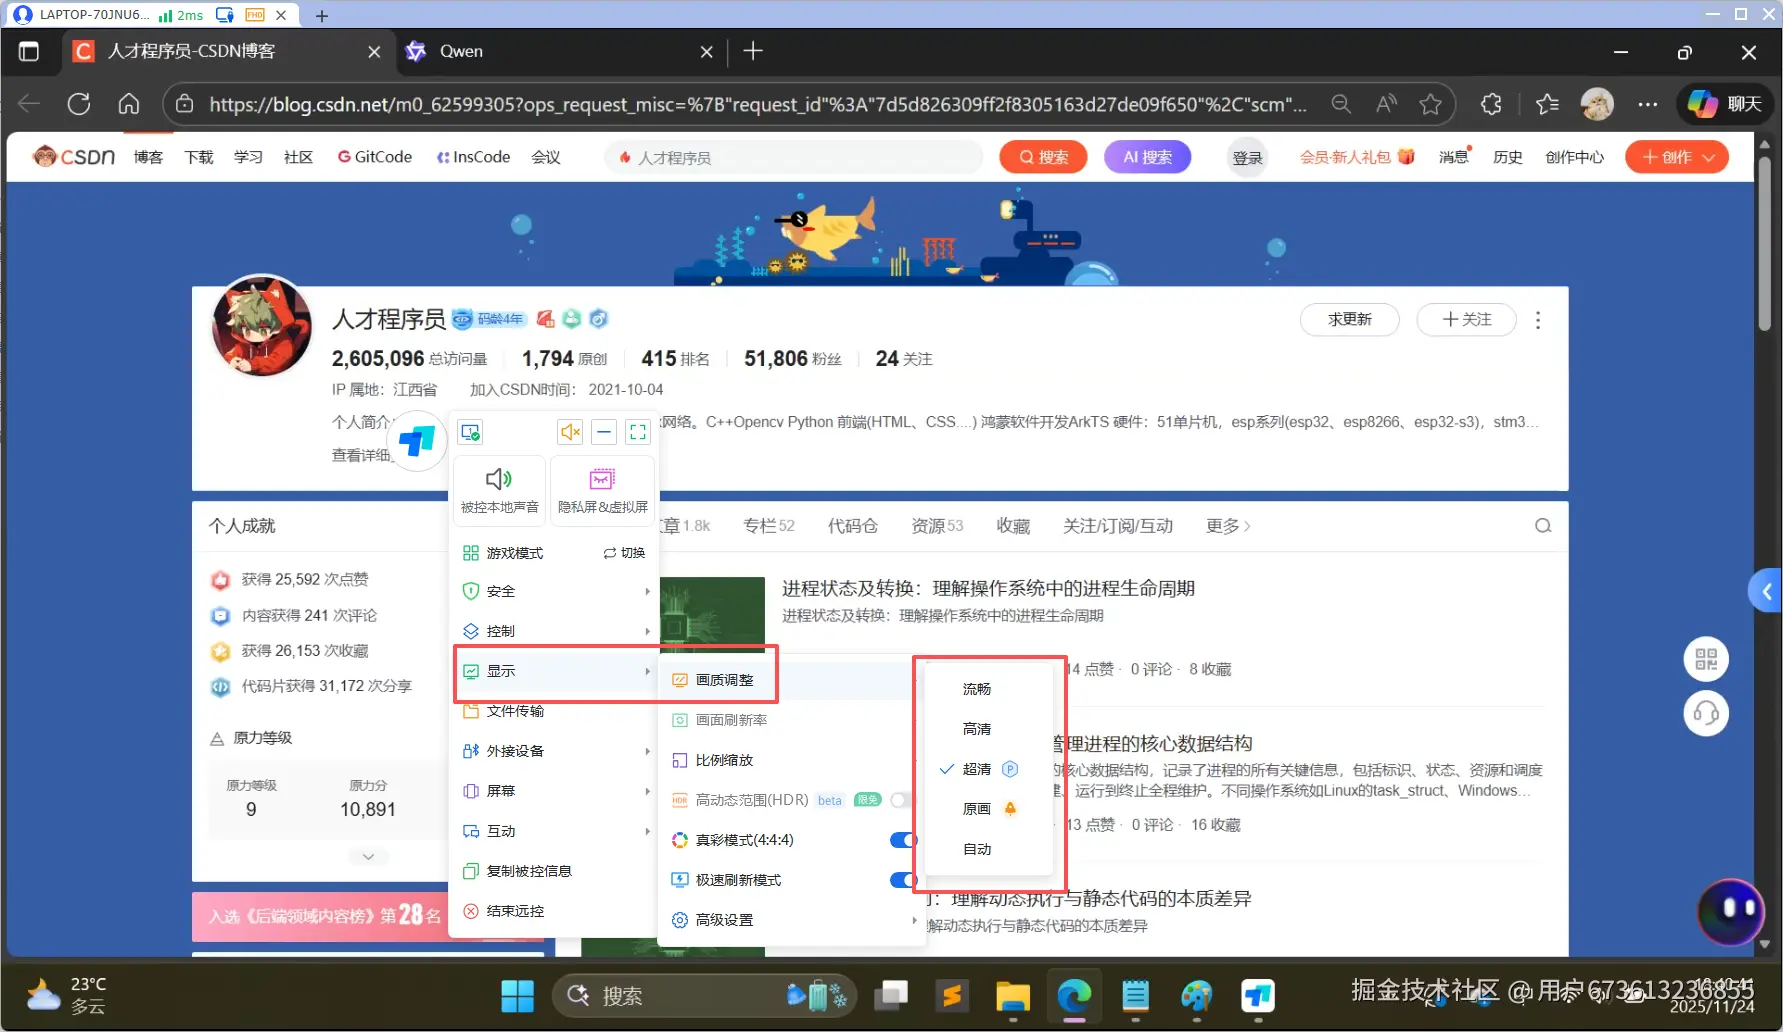1783x1032 pixels.
Task: Open the favorites list in the browser toolbar
Action: coord(1547,104)
